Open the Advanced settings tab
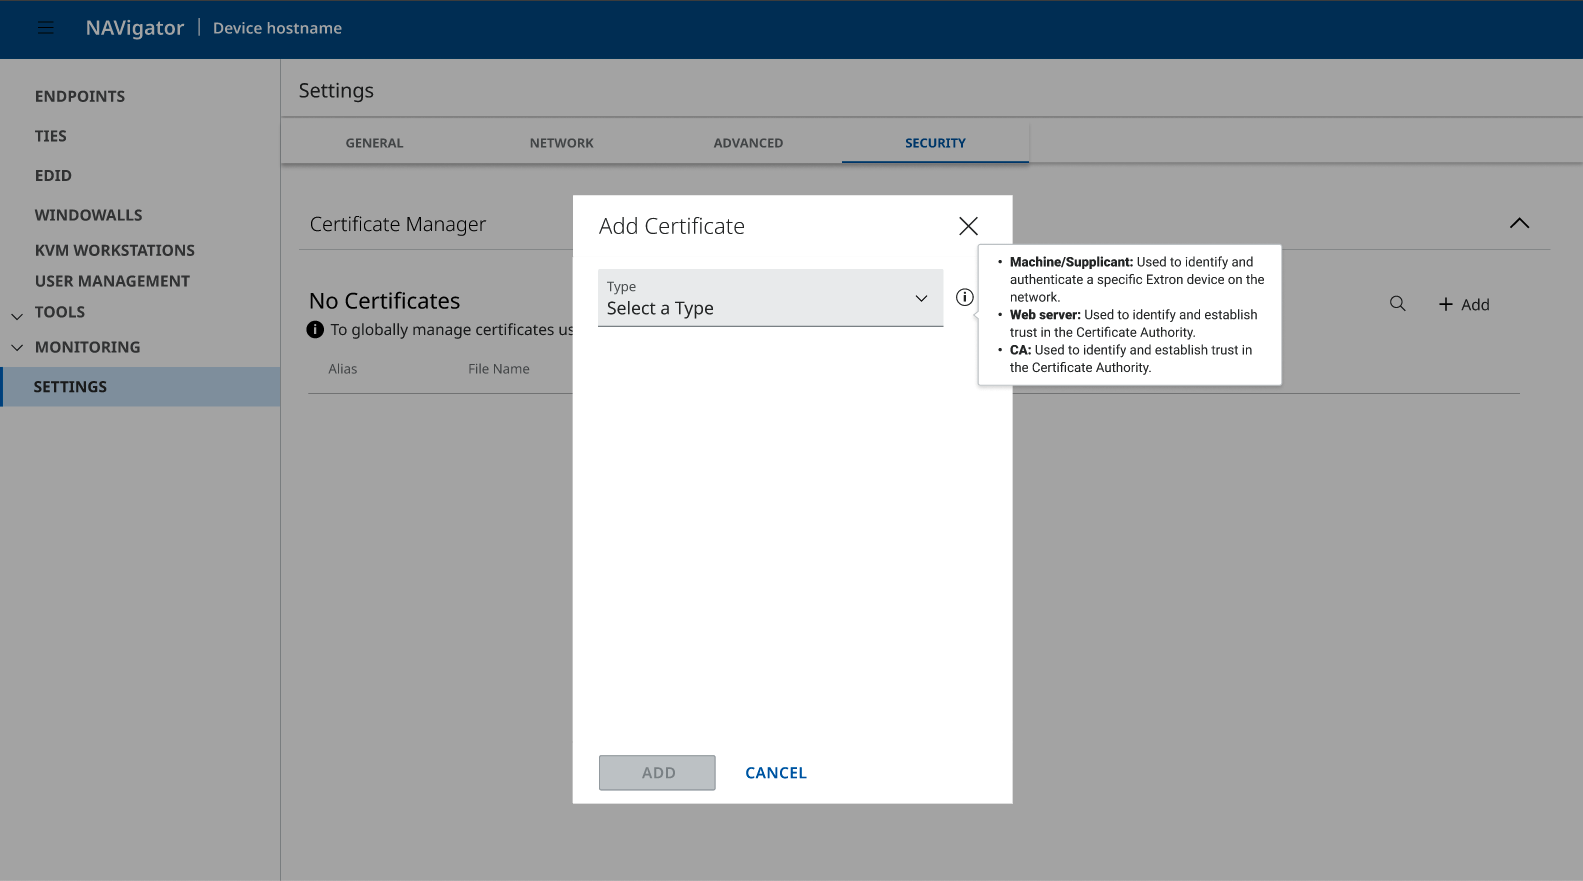 click(748, 143)
